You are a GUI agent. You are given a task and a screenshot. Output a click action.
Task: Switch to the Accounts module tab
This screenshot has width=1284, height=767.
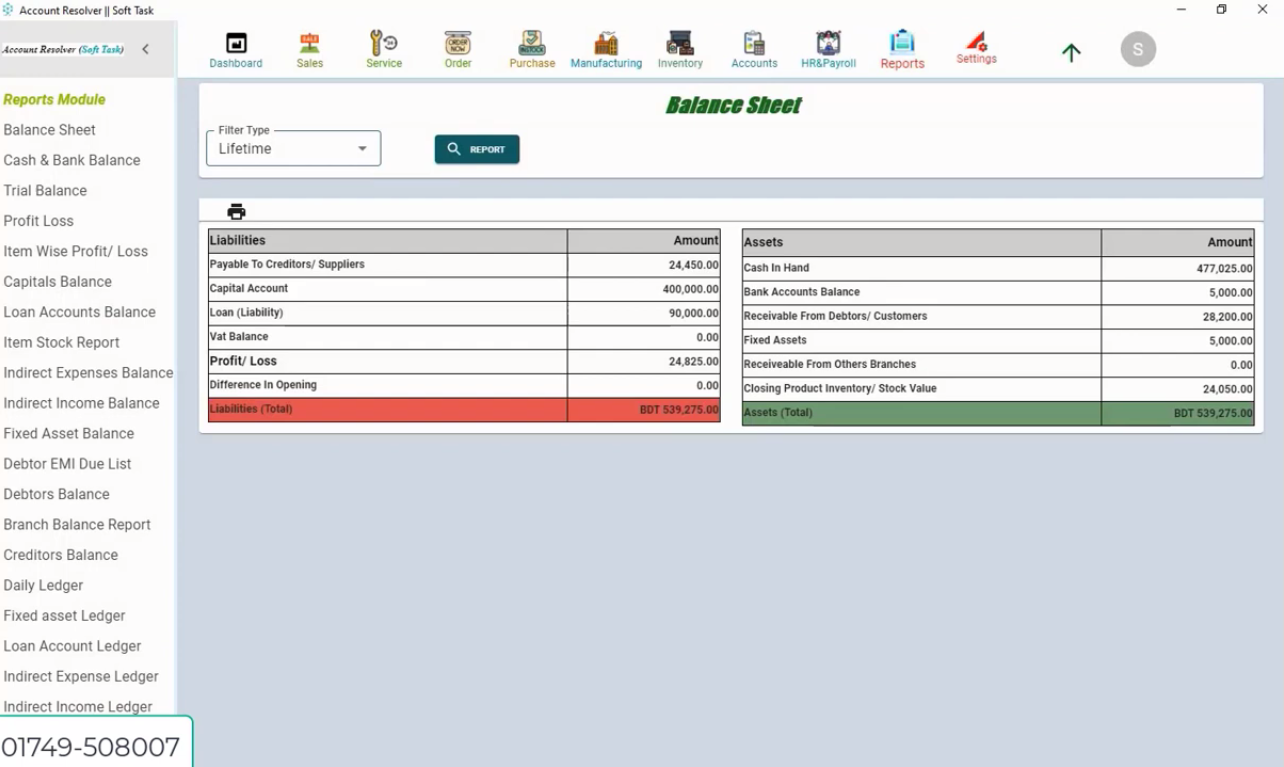753,47
